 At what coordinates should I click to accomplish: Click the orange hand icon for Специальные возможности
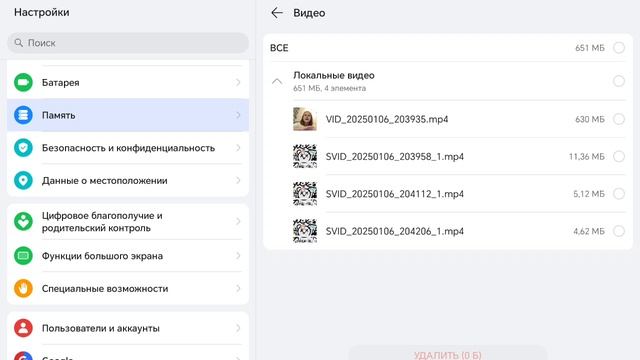[x=23, y=288]
